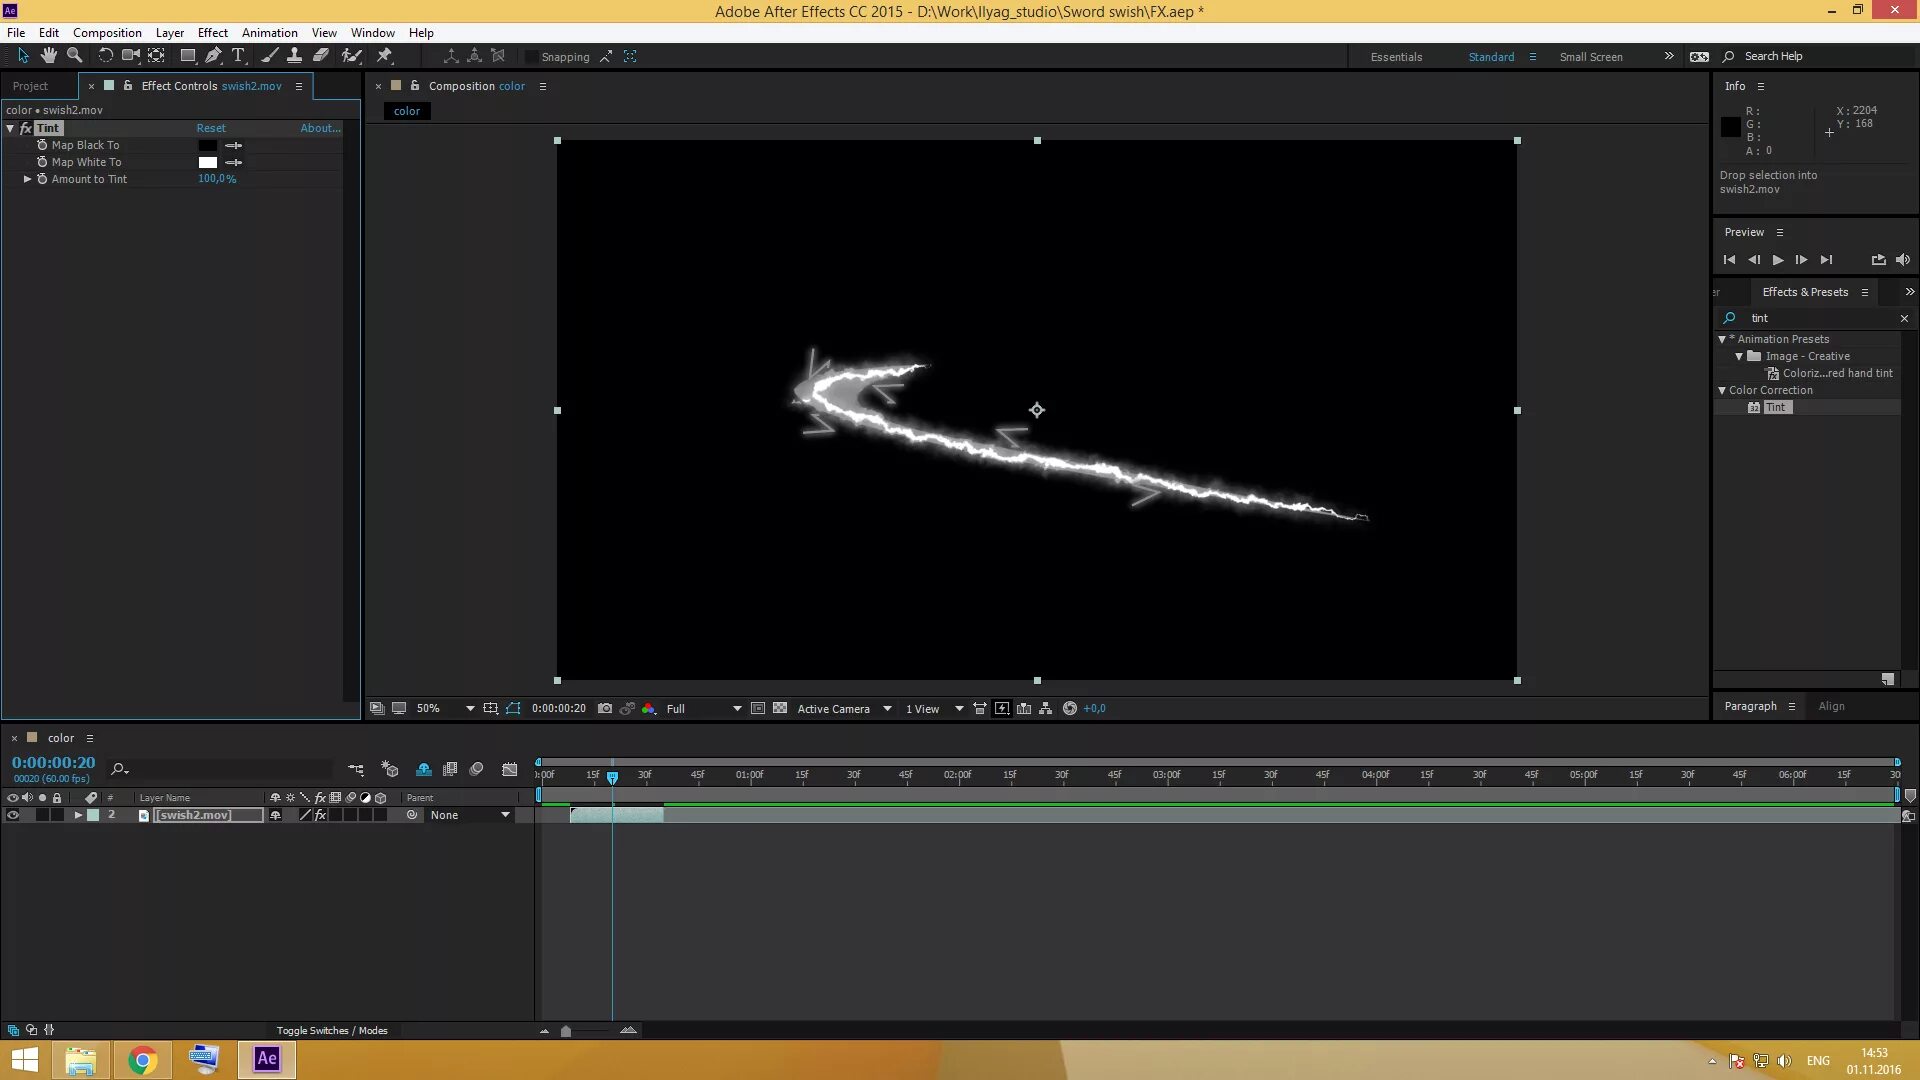Take a snapshot with camera icon
This screenshot has height=1080, width=1920.
(x=604, y=708)
